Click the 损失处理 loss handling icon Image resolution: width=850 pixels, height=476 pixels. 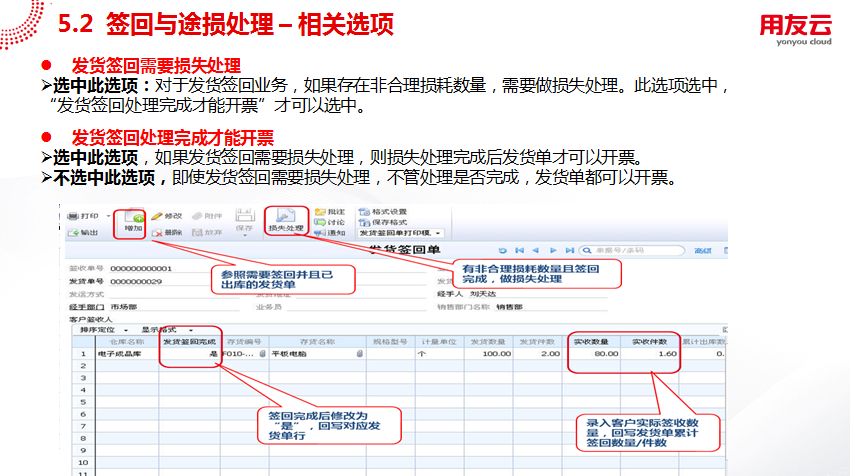(286, 216)
